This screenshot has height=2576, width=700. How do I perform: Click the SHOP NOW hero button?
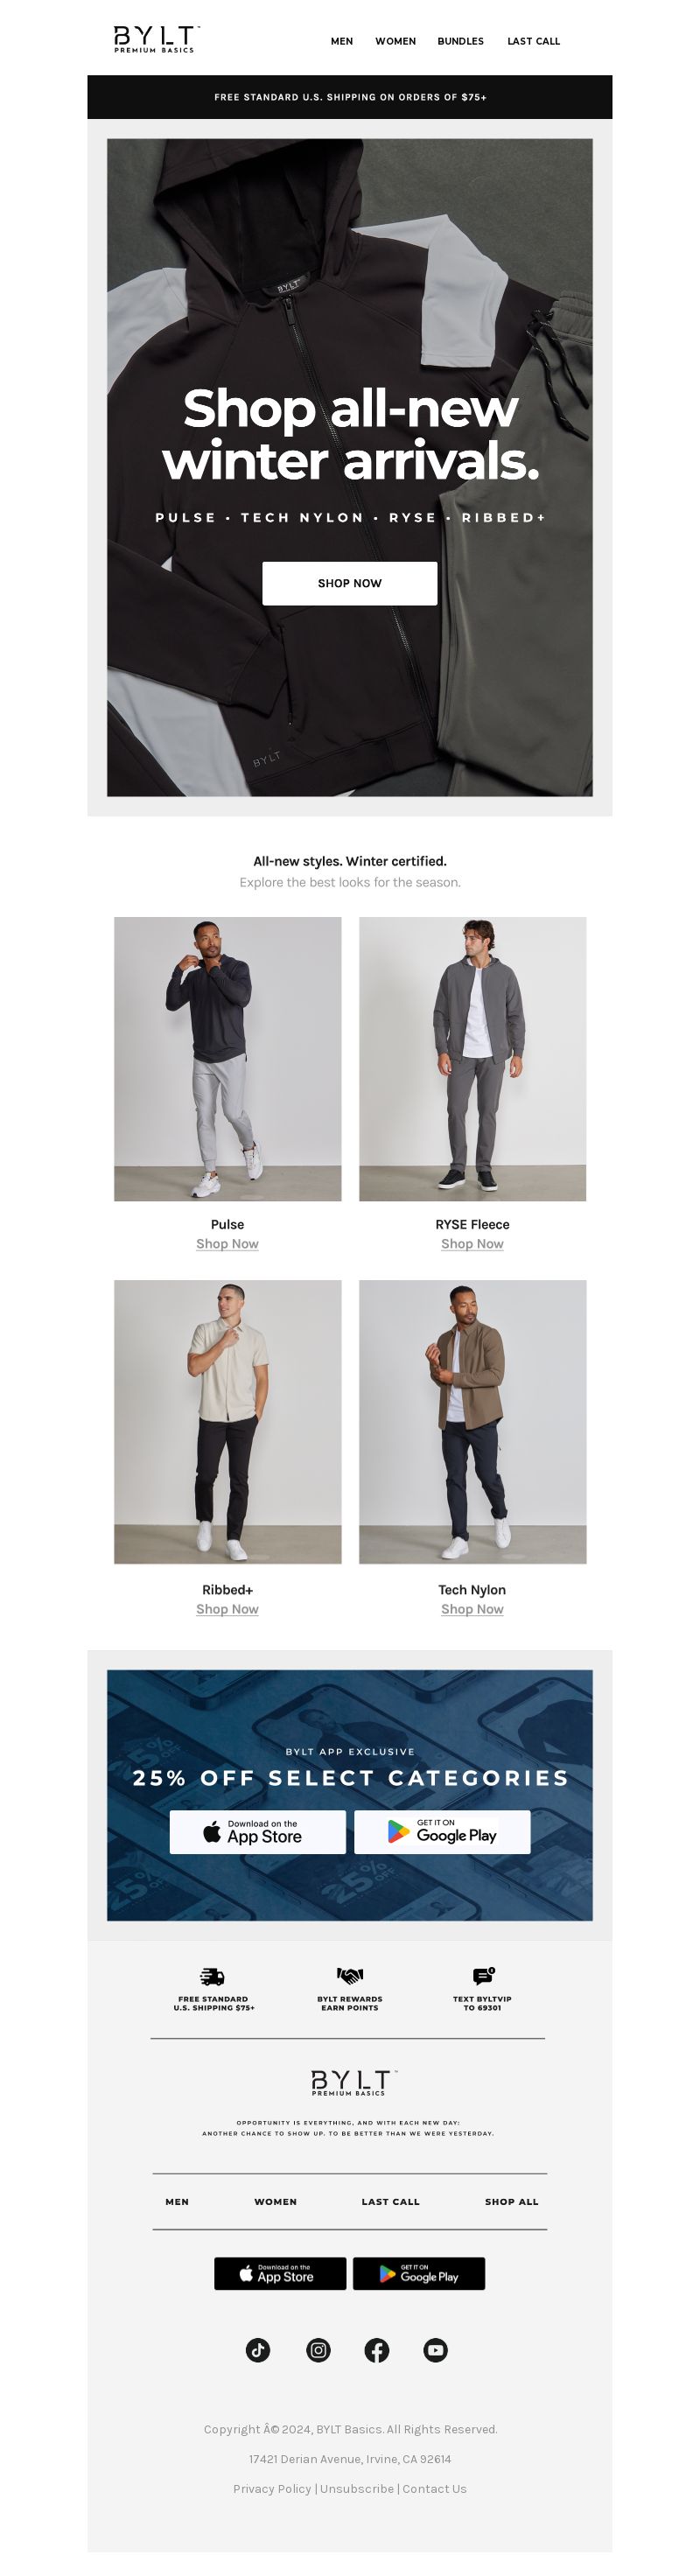coord(350,583)
